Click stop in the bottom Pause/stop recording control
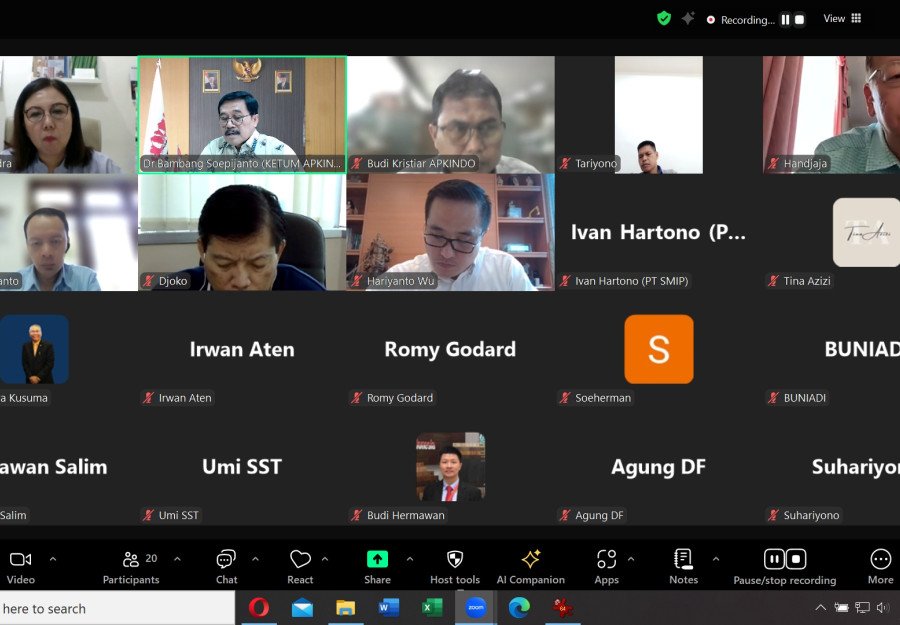The width and height of the screenshot is (900, 625). [x=796, y=558]
